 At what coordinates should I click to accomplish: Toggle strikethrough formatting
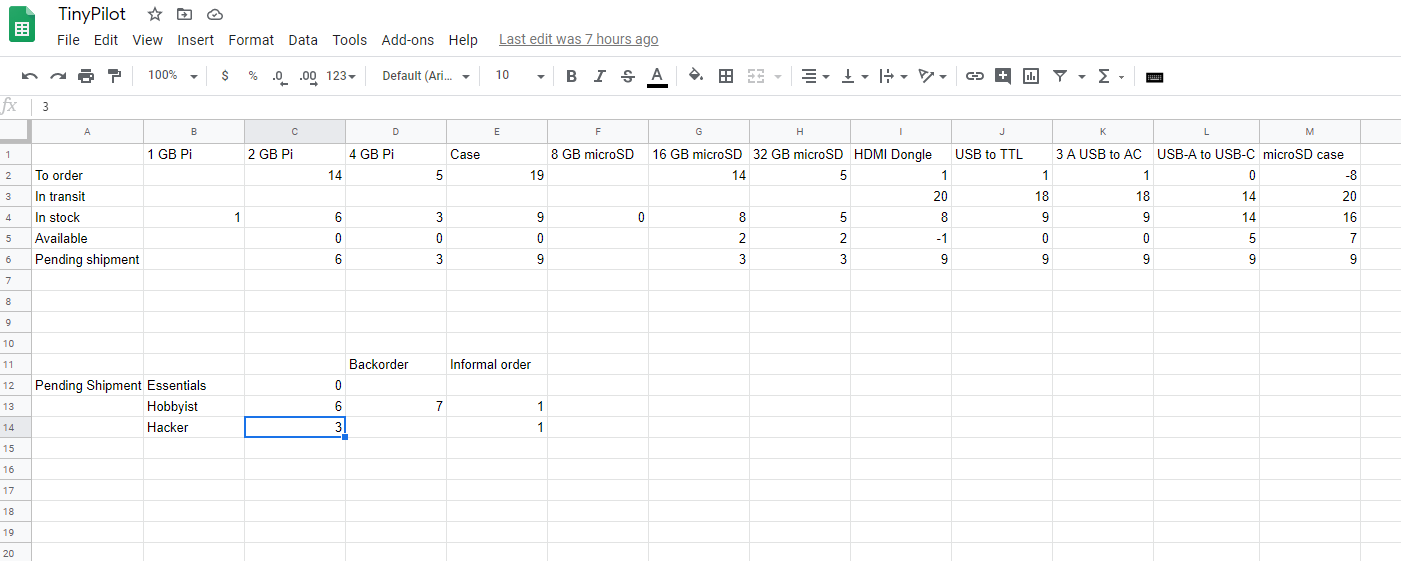[627, 76]
